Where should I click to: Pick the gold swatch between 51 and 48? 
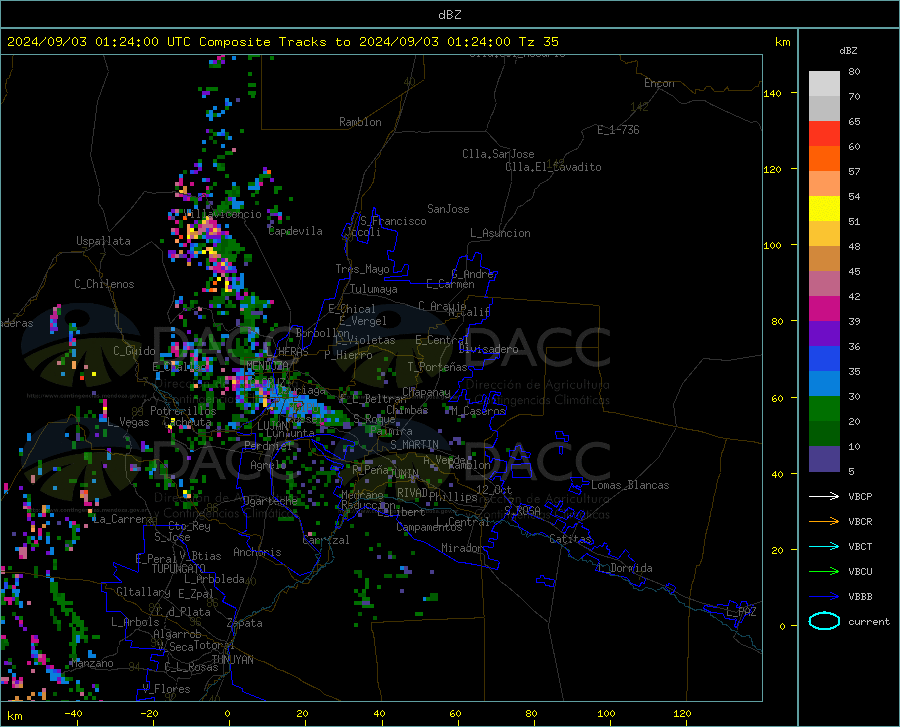824,234
